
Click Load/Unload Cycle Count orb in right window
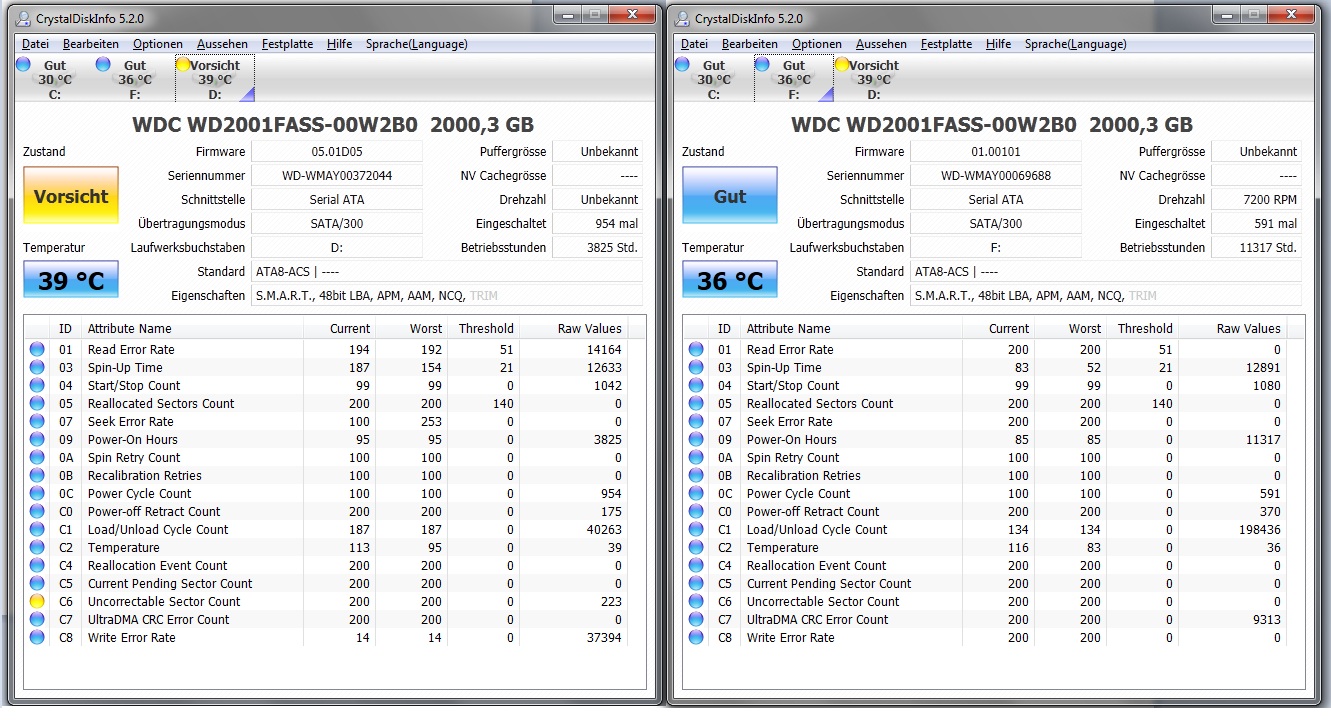(x=696, y=529)
